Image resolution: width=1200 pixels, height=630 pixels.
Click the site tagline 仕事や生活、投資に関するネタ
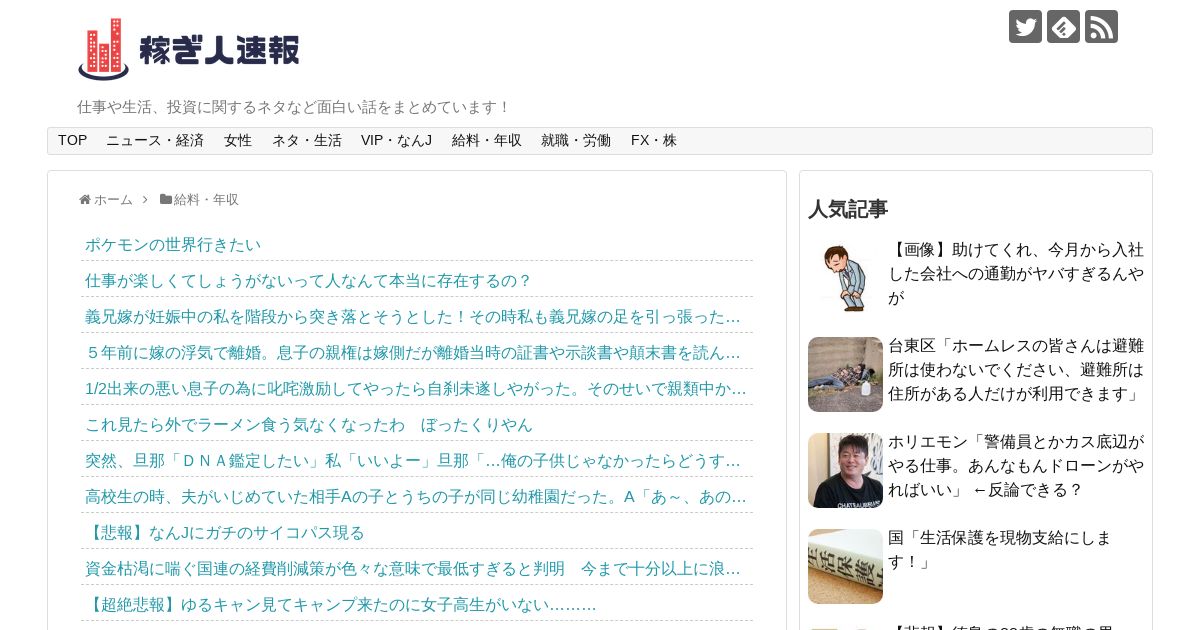coord(294,107)
